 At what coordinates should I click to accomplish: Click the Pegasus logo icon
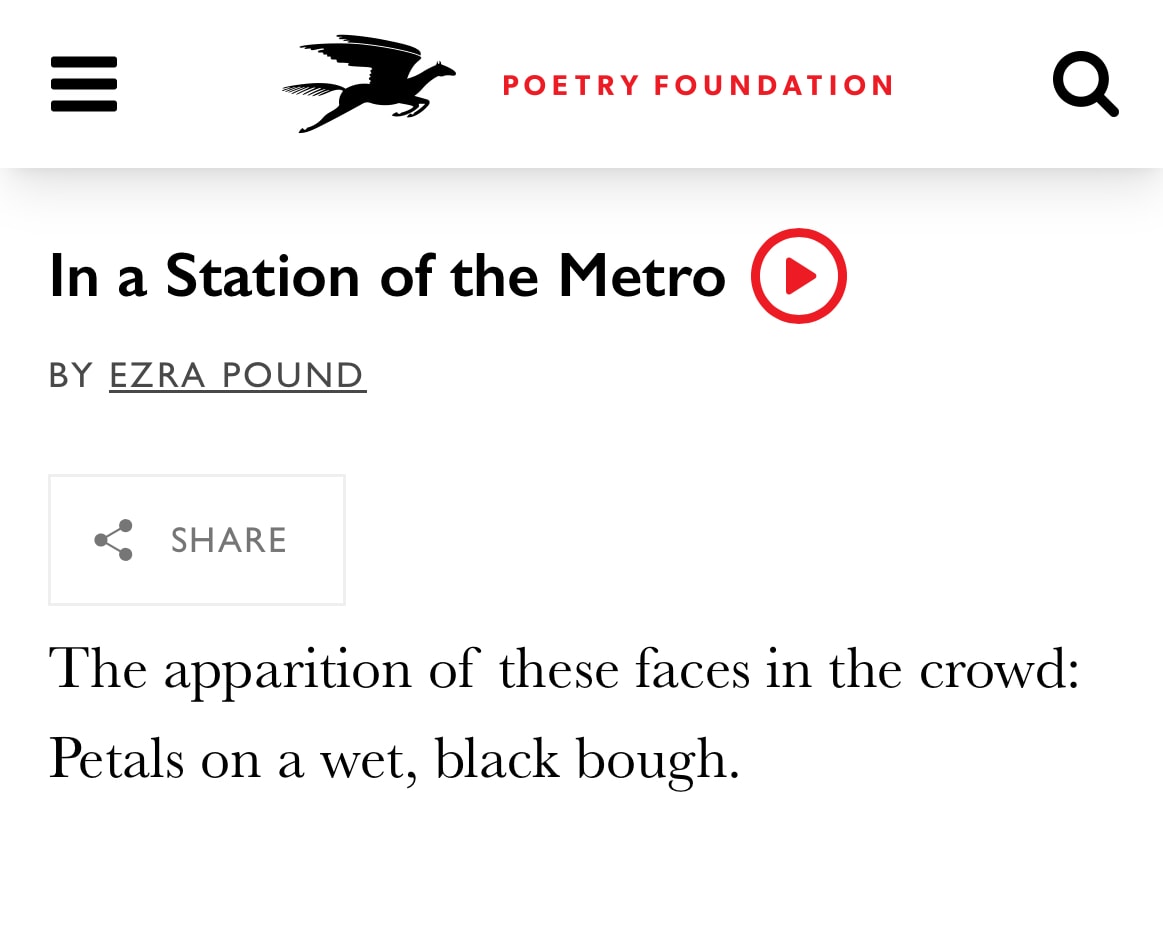pos(369,84)
